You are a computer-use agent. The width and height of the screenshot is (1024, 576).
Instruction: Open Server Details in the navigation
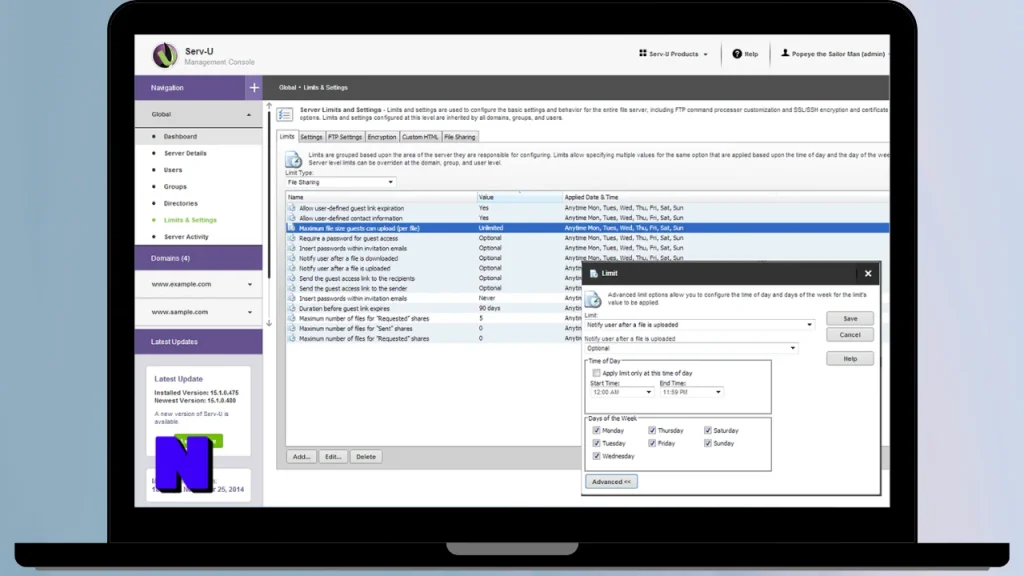click(x=185, y=153)
